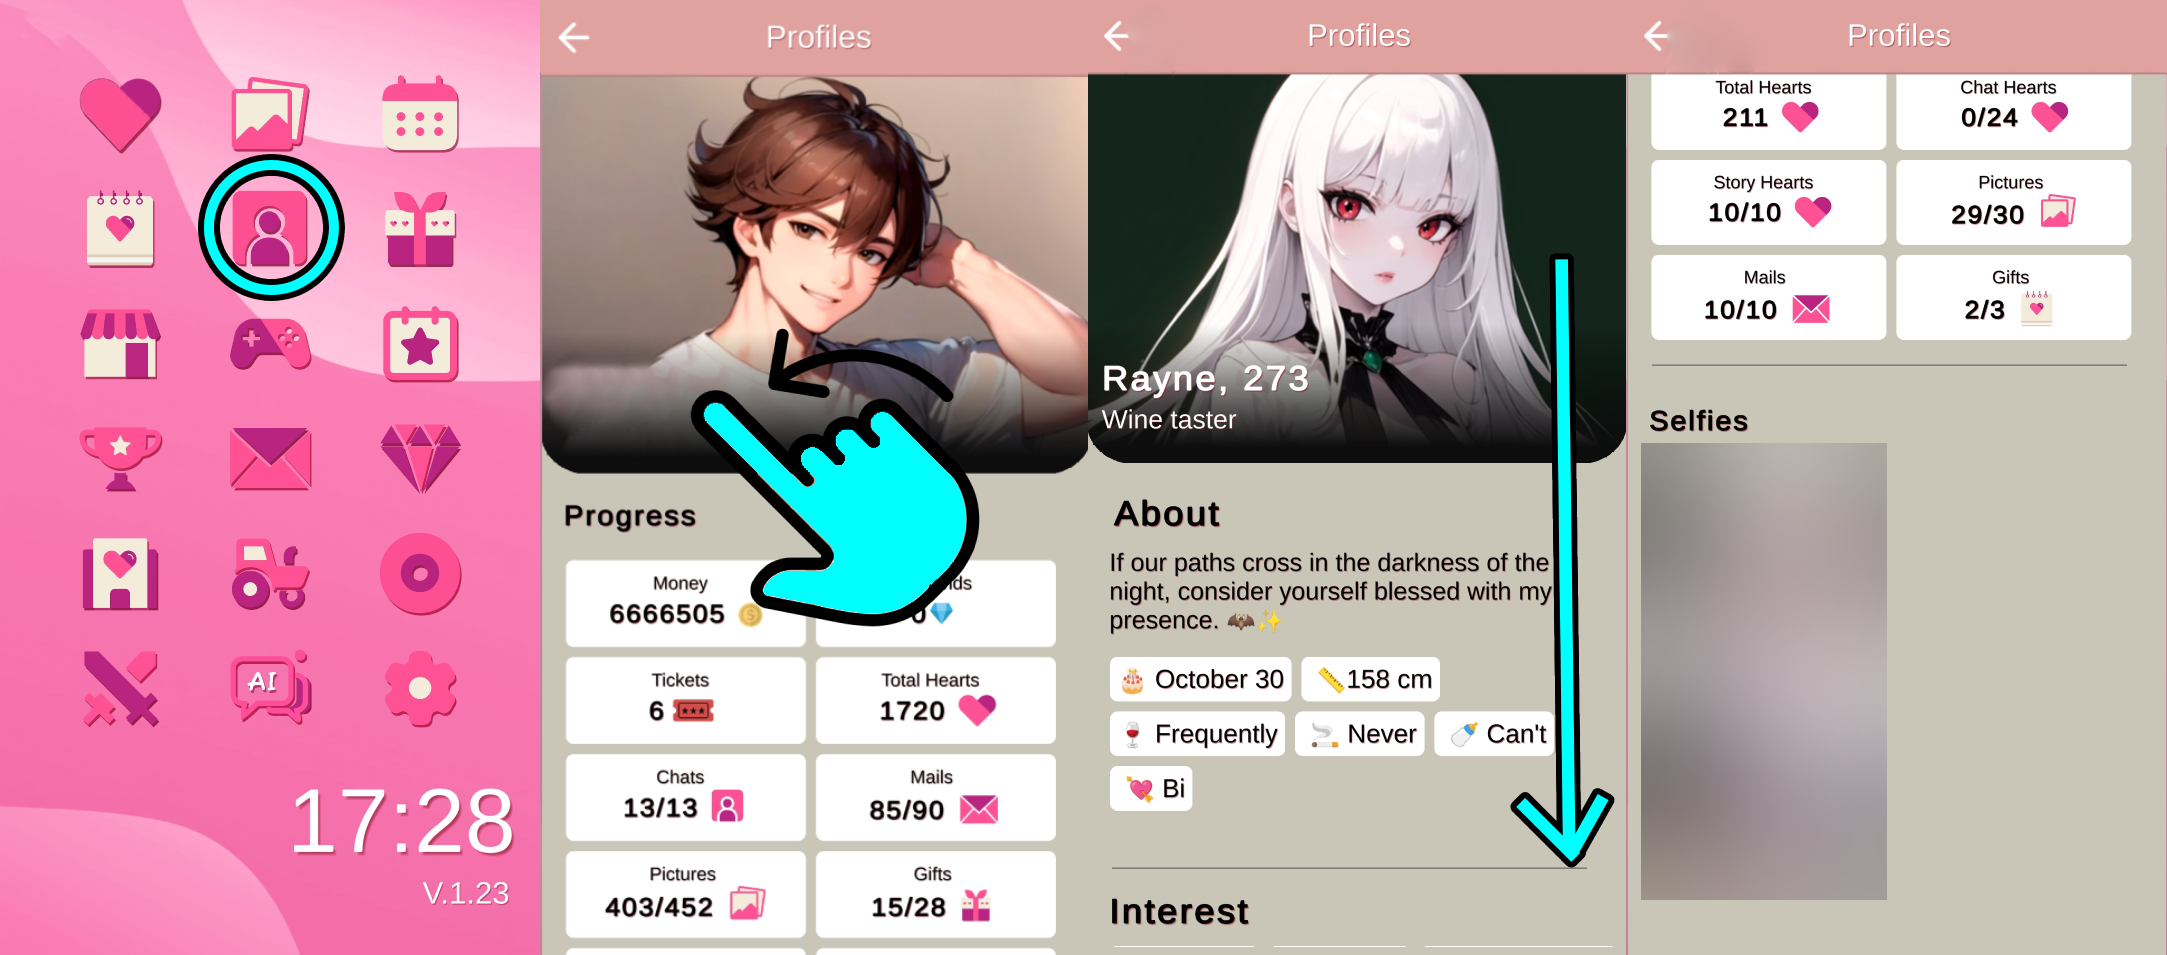Open the mail envelope app icon
Screen dimensions: 2167x955
pos(270,459)
